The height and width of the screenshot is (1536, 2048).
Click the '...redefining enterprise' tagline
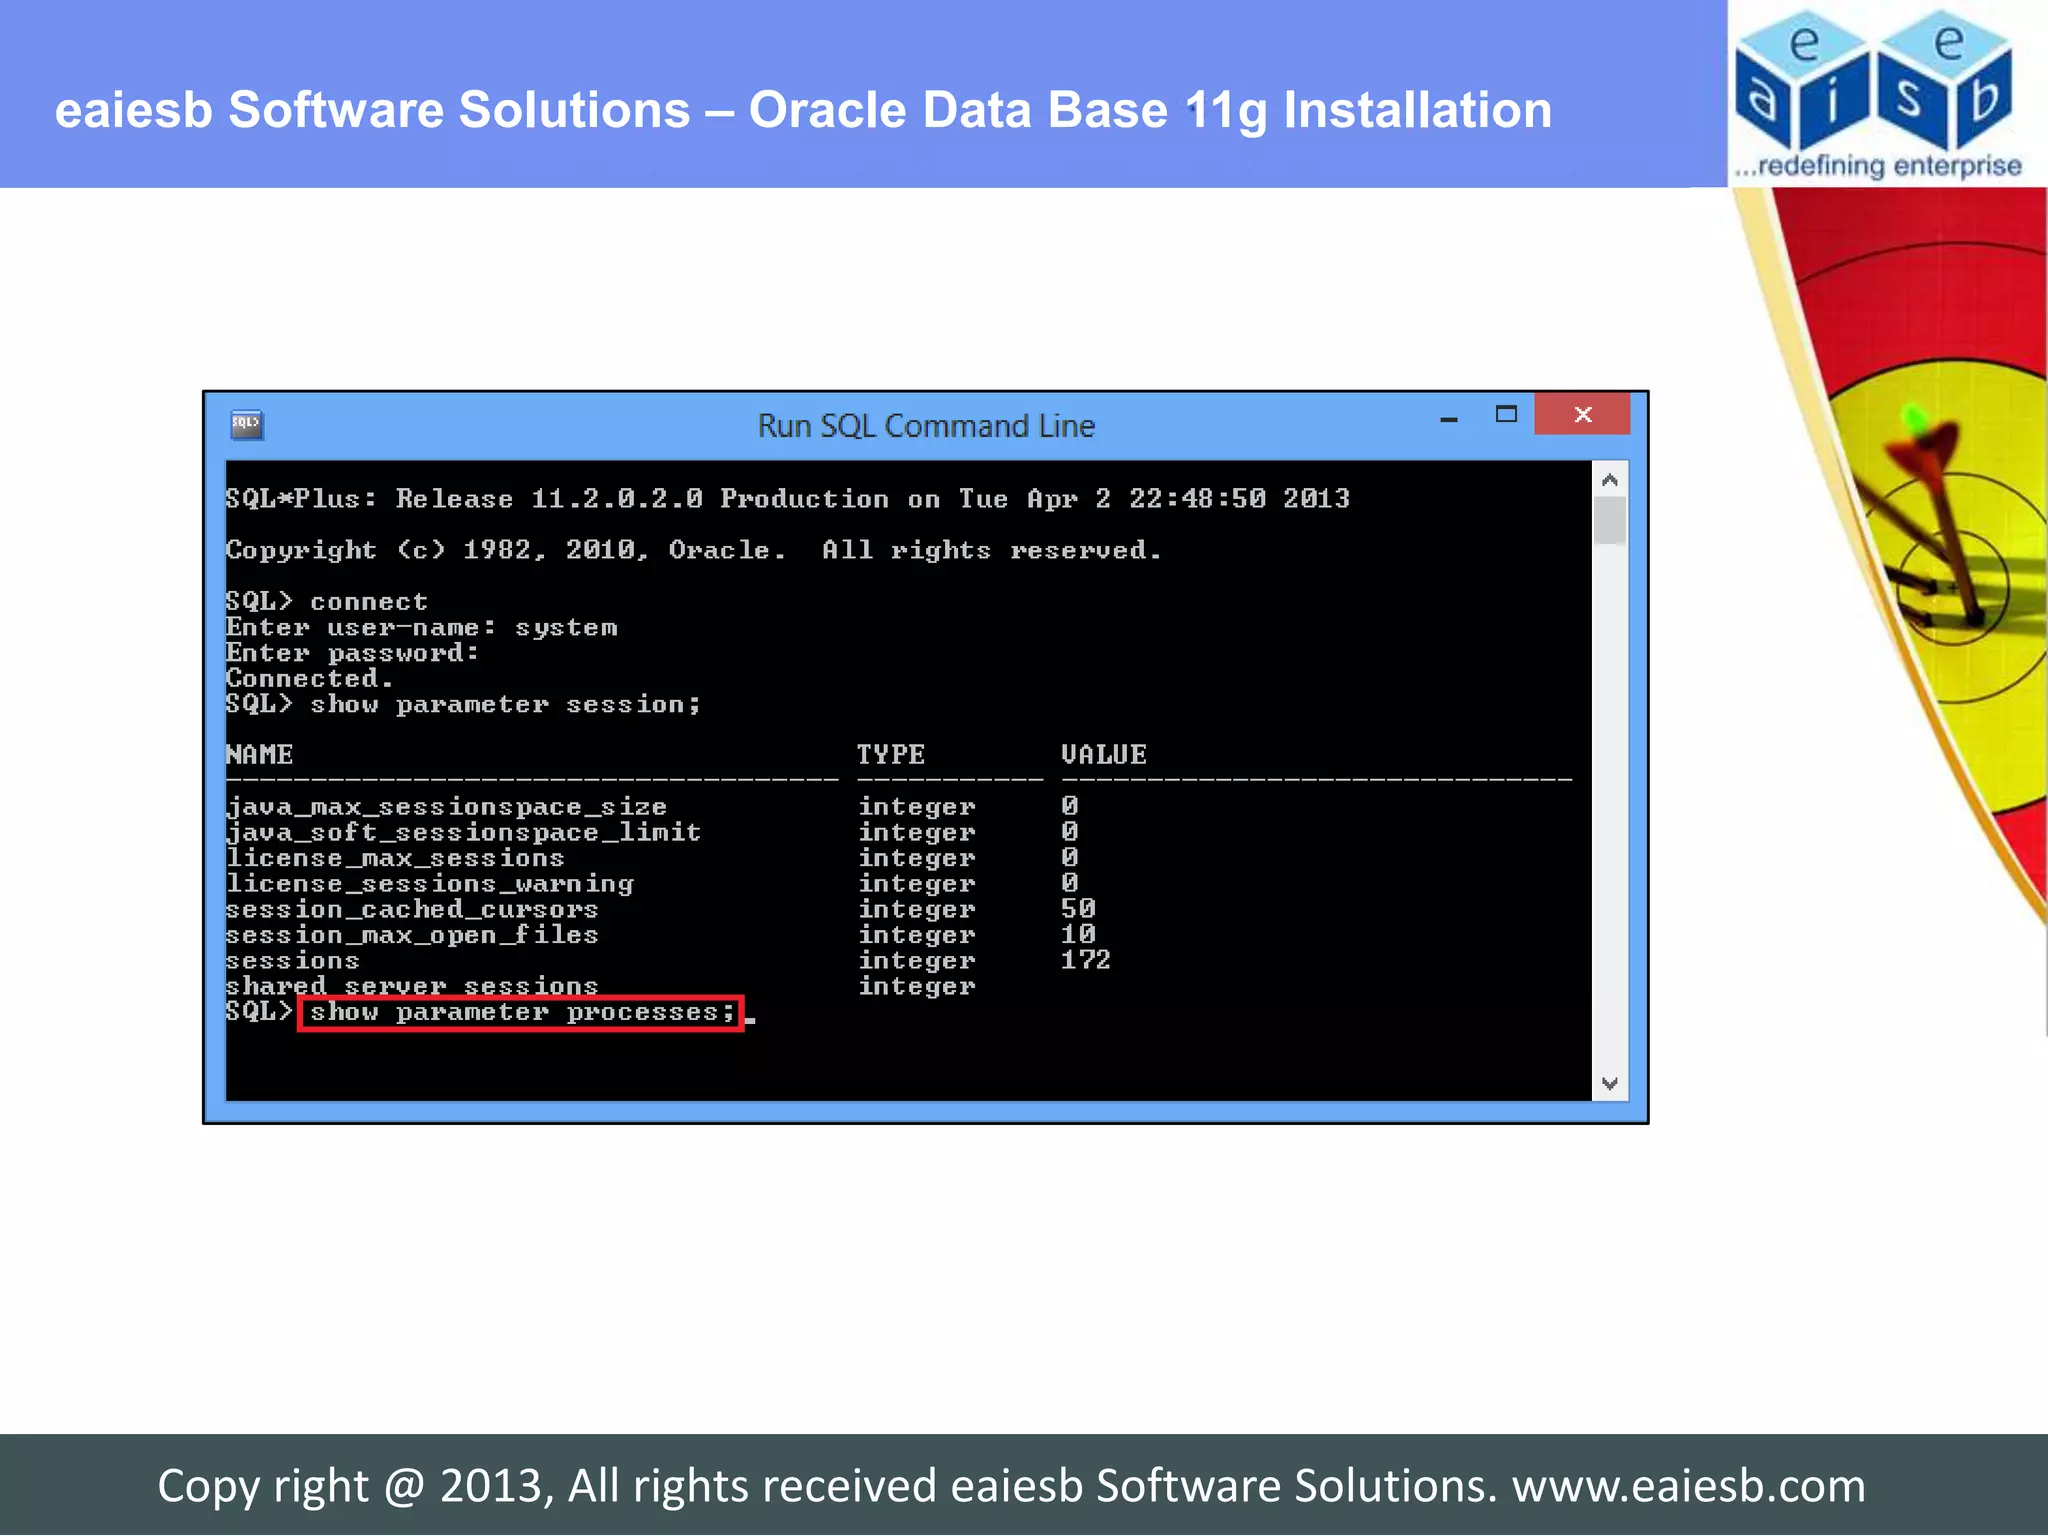1878,166
